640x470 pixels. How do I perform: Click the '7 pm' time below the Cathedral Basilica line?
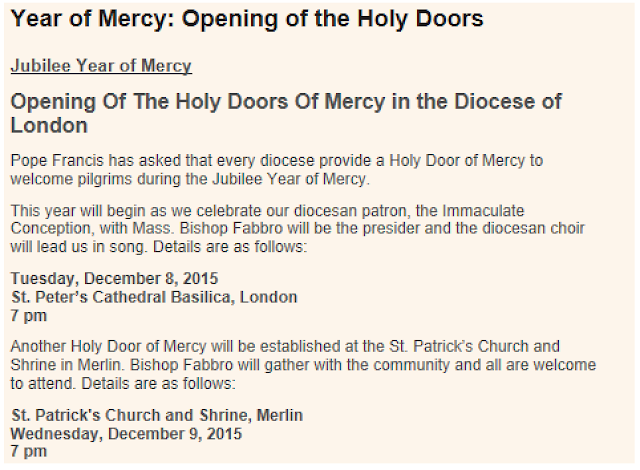(29, 316)
